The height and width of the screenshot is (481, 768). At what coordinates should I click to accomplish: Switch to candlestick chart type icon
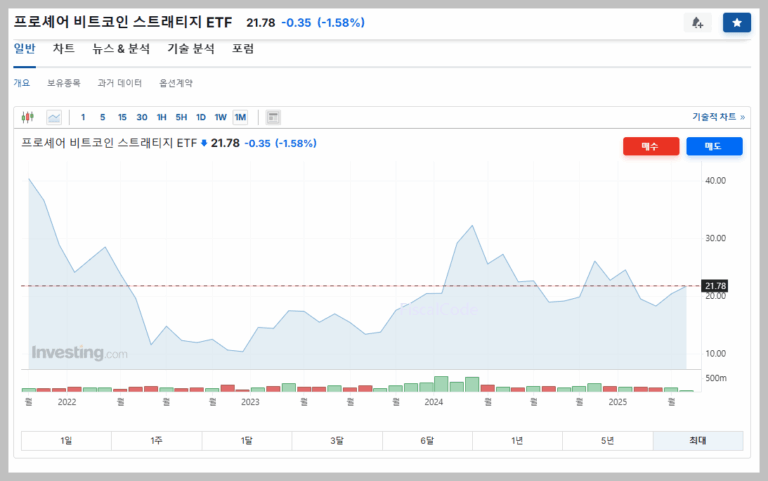click(x=28, y=117)
